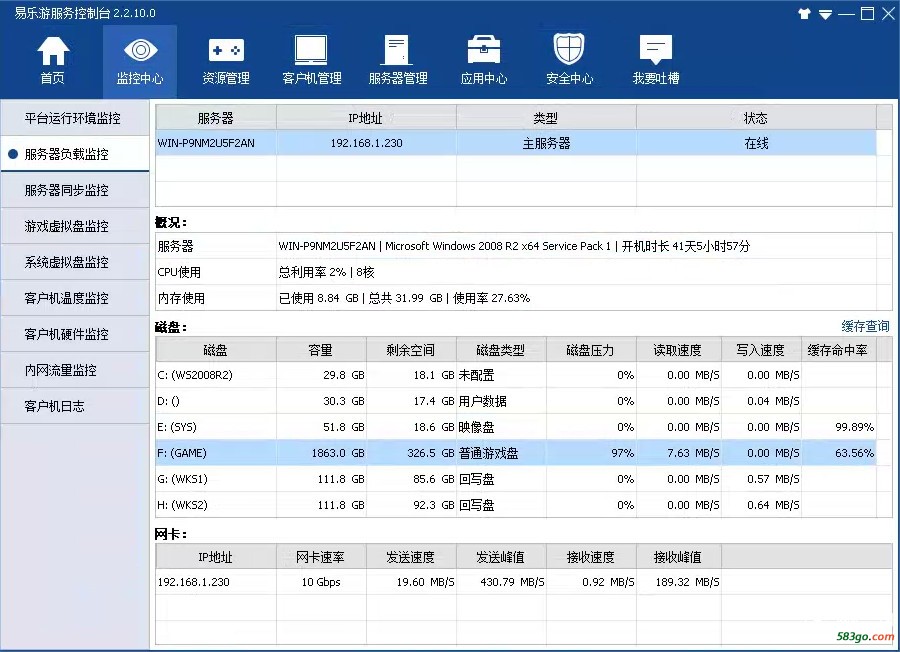Viewport: 900px width, 652px height.
Task: Select disk row H: (WKS2)
Action: pyautogui.click(x=516, y=505)
